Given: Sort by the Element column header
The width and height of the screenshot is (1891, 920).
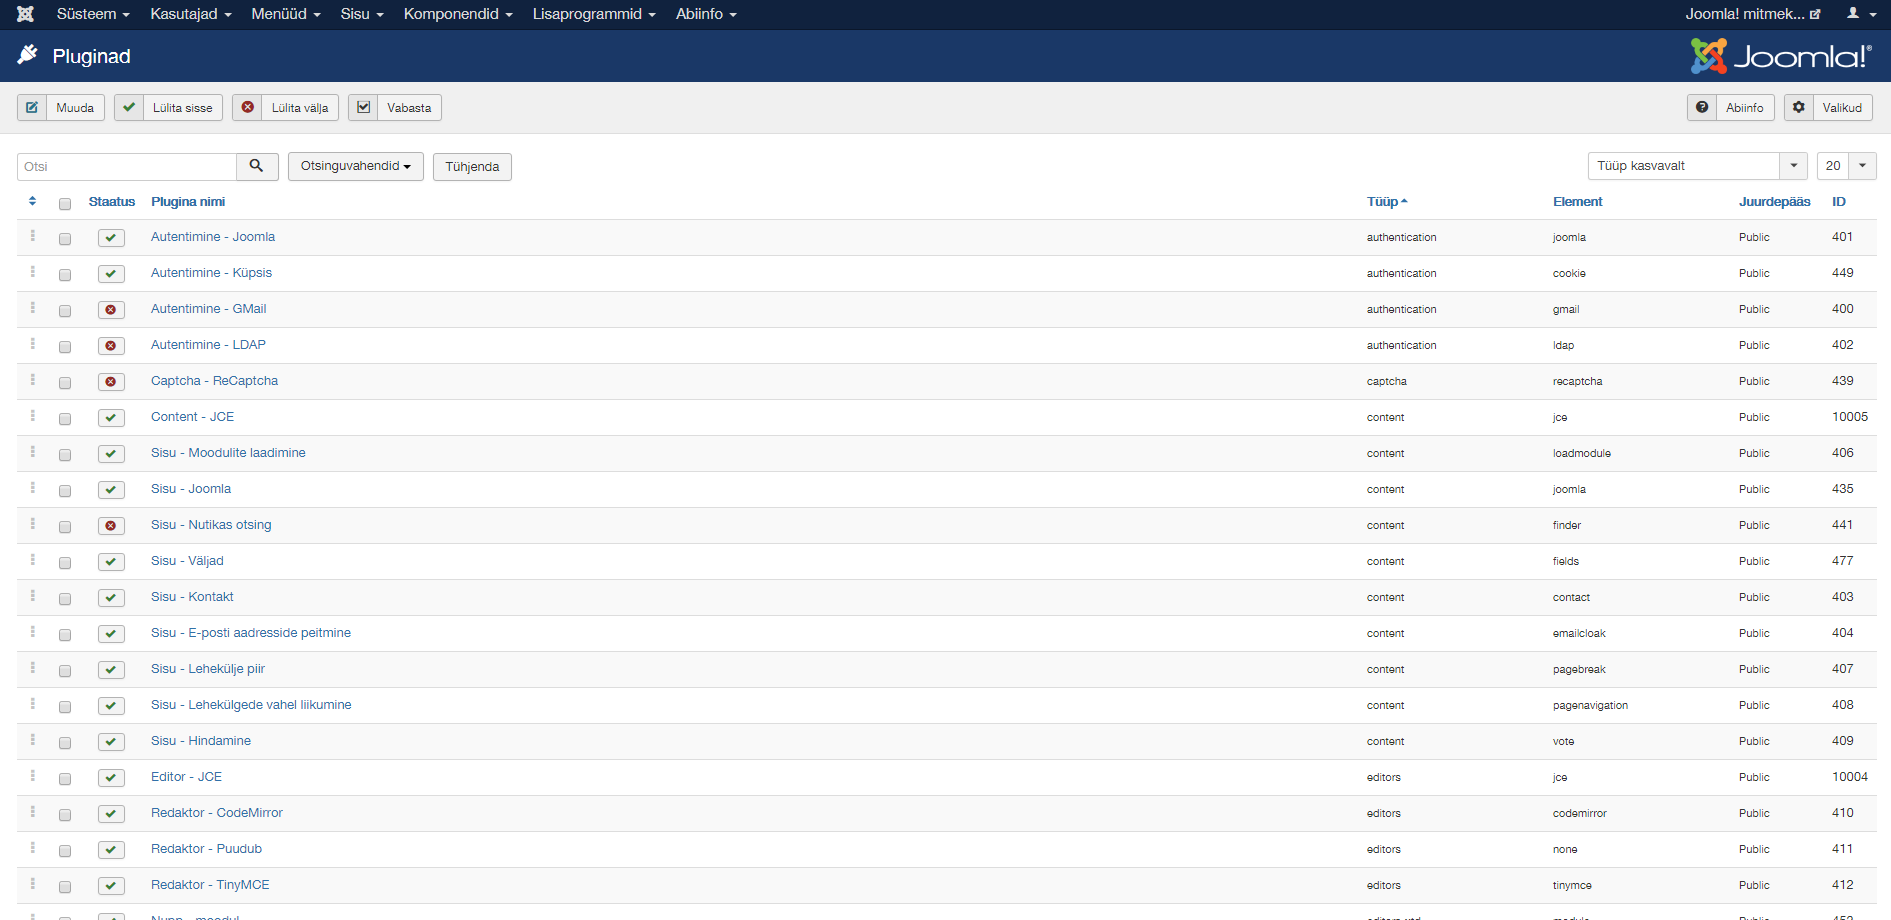Looking at the screenshot, I should click(x=1577, y=202).
